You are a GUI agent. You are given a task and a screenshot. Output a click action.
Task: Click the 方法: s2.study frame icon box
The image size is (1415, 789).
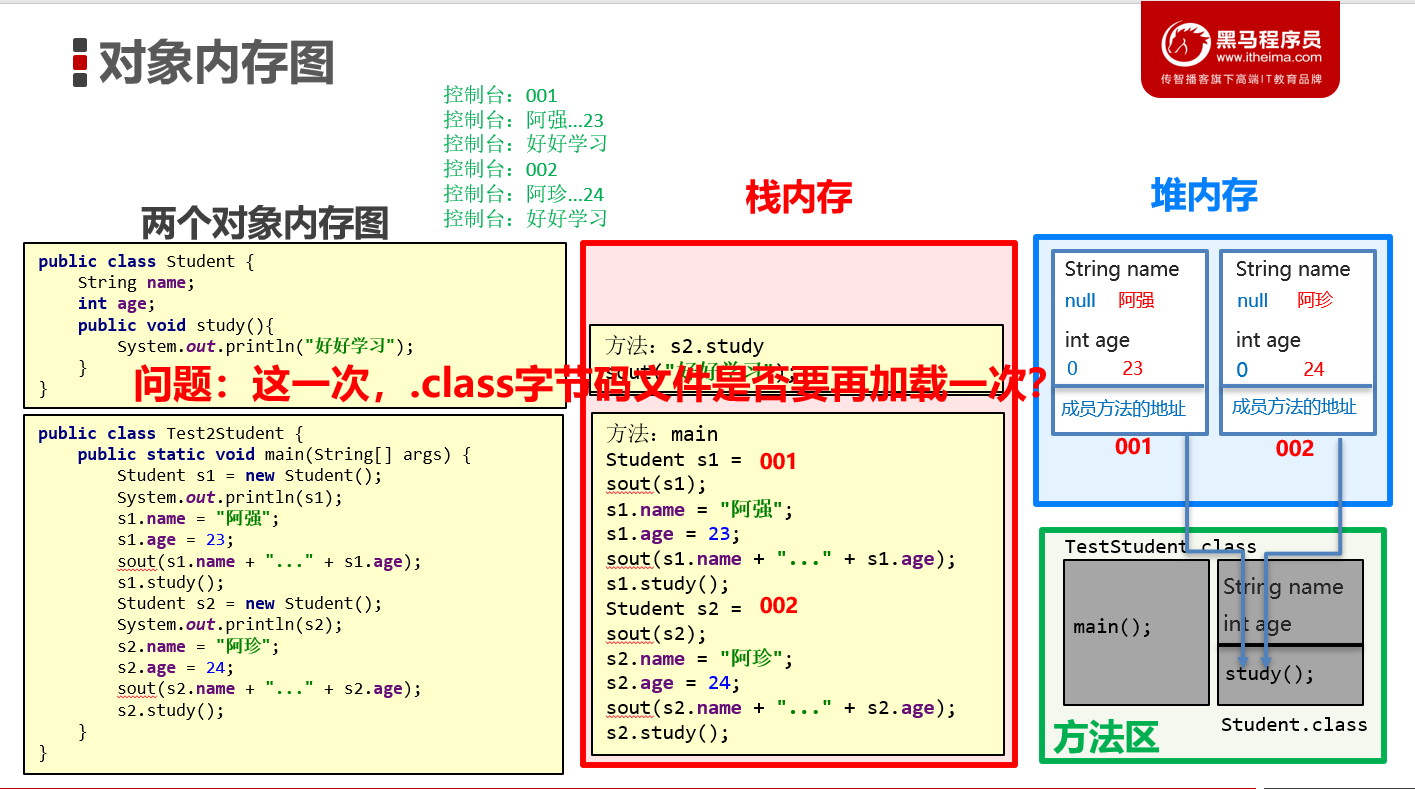click(797, 355)
